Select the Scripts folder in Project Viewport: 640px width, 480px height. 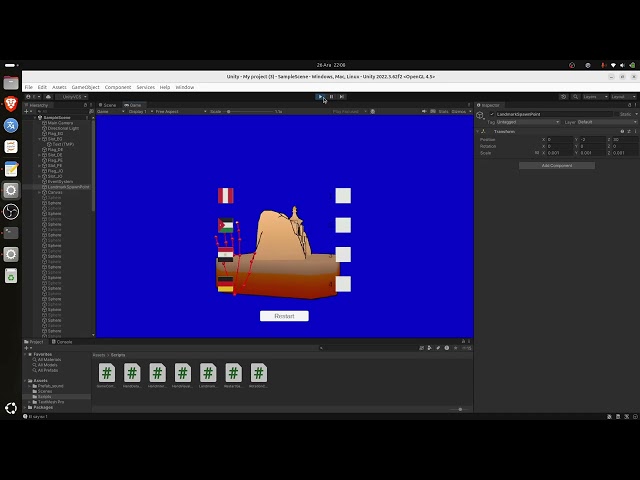[x=44, y=397]
